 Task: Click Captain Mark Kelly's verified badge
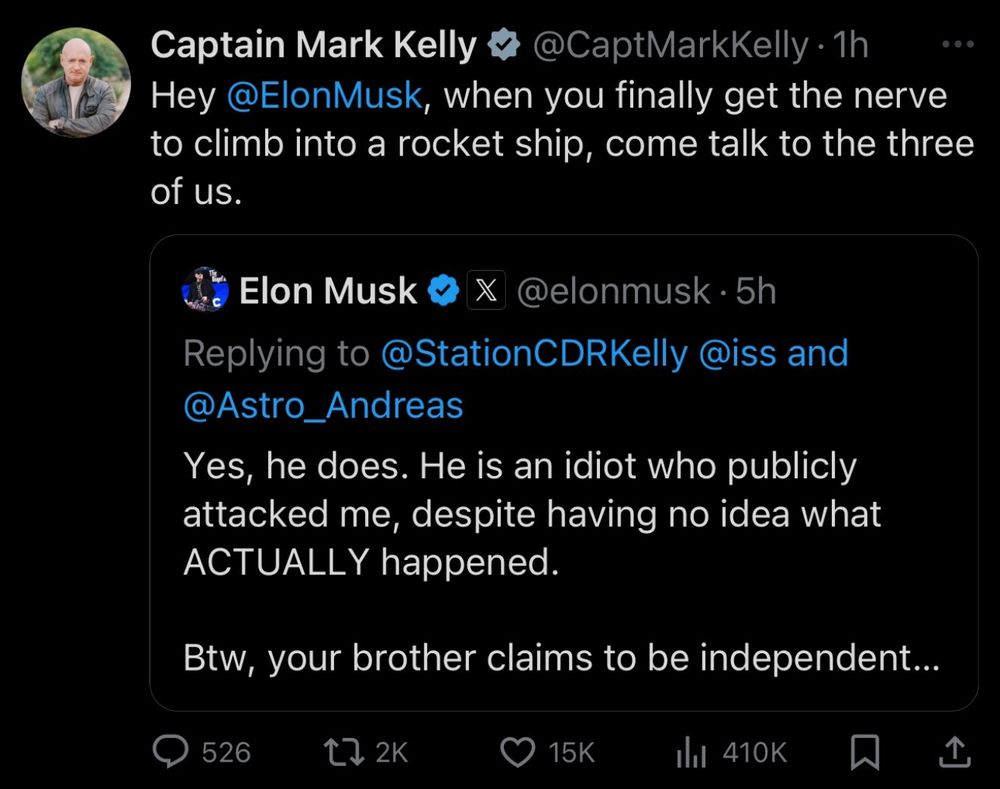click(x=501, y=45)
